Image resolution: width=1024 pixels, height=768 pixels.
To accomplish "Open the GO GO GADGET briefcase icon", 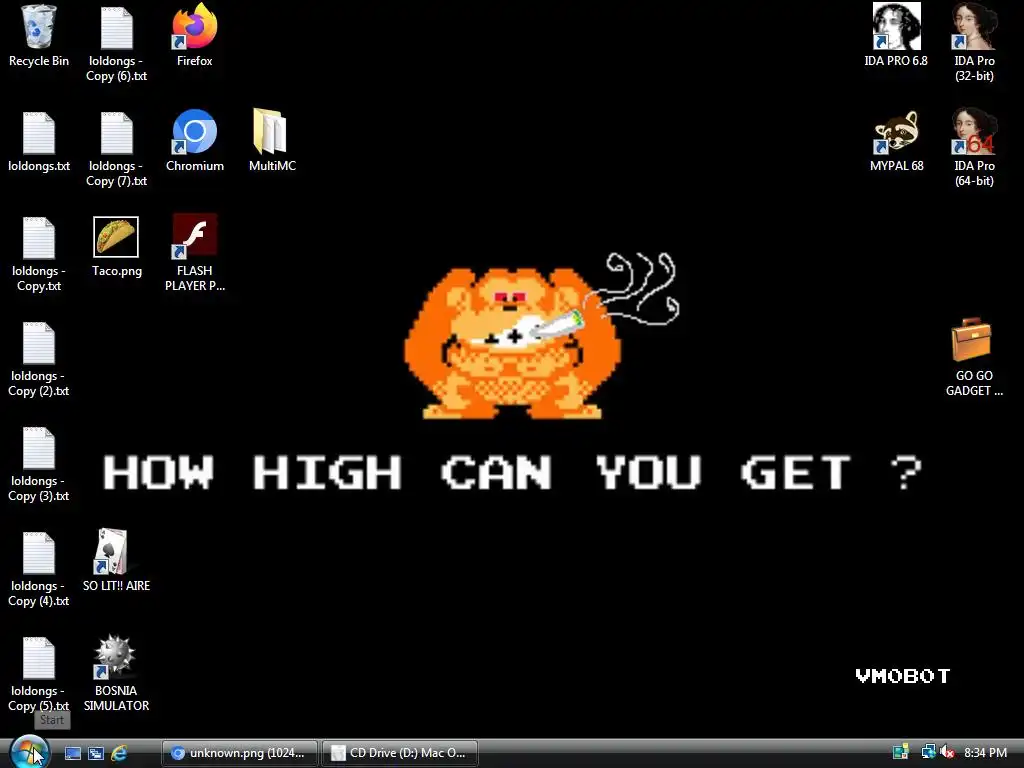I will click(x=974, y=358).
